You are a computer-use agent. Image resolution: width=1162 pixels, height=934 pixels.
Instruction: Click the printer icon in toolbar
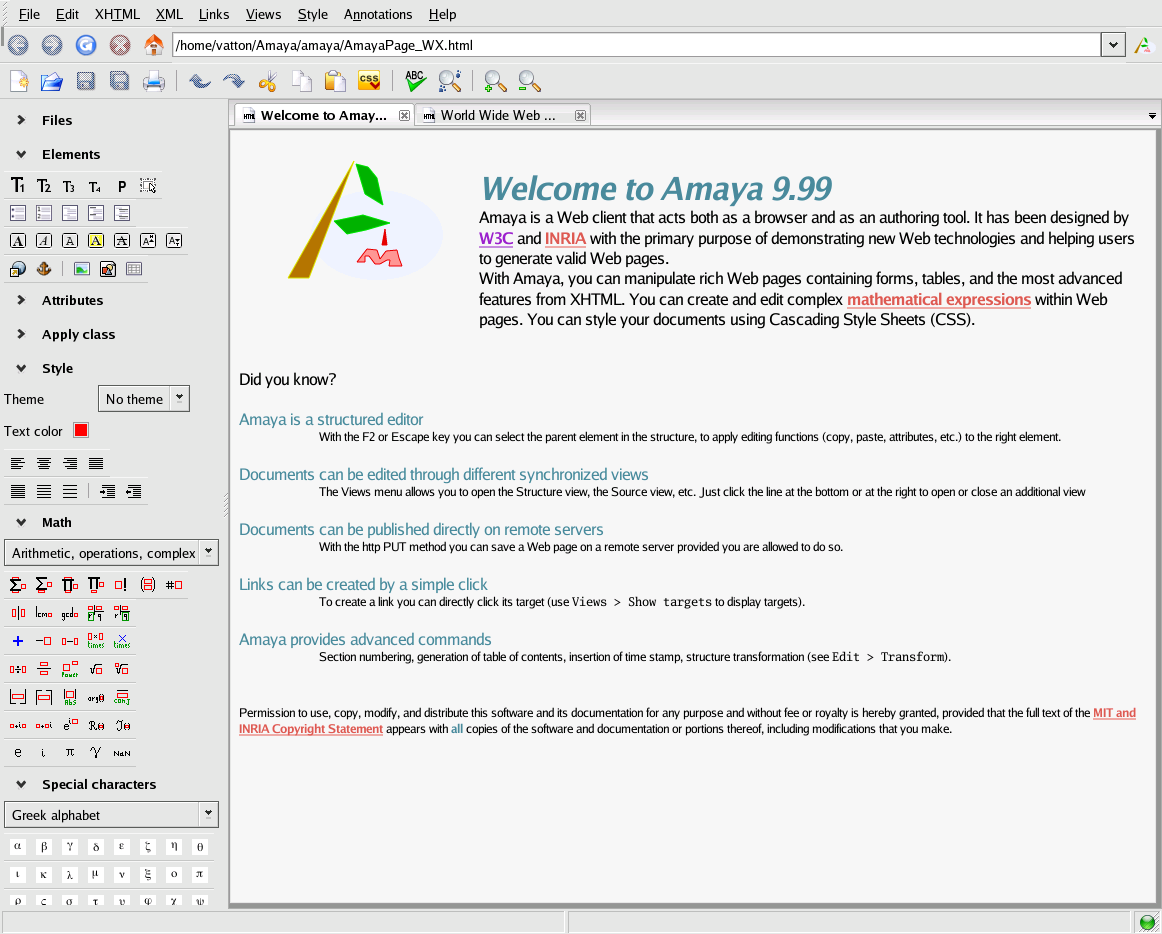[153, 80]
